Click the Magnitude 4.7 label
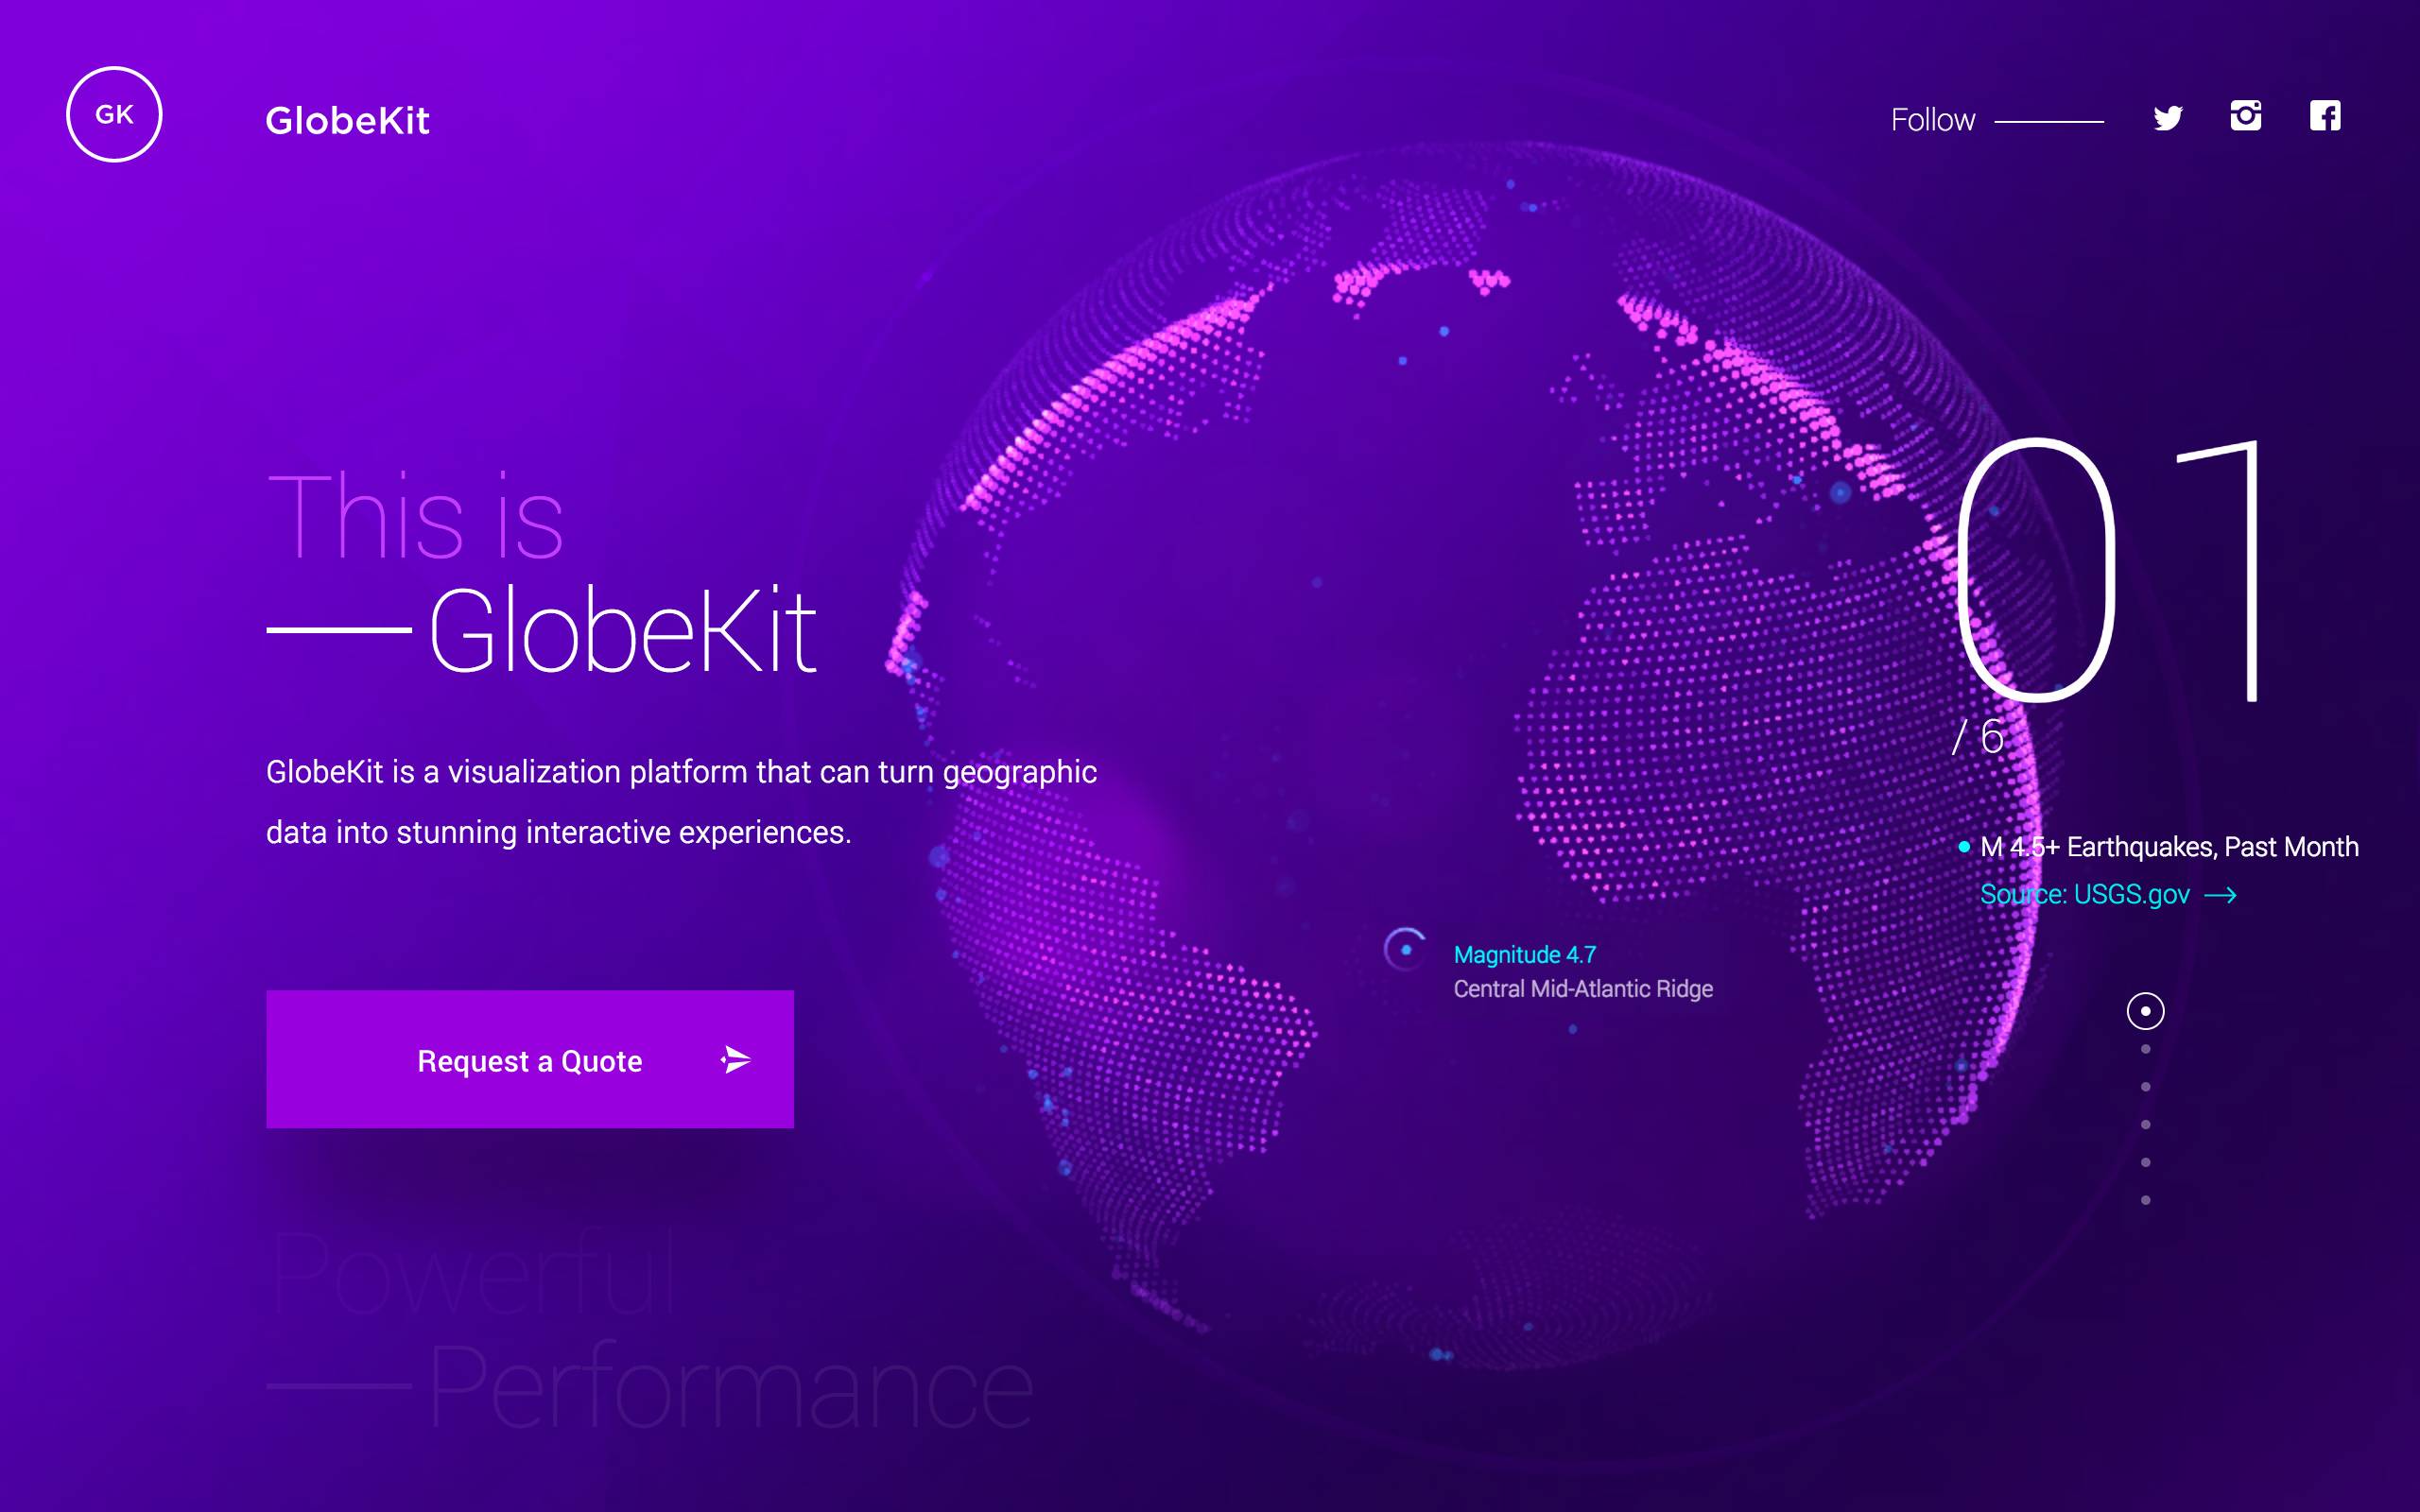 point(1524,955)
